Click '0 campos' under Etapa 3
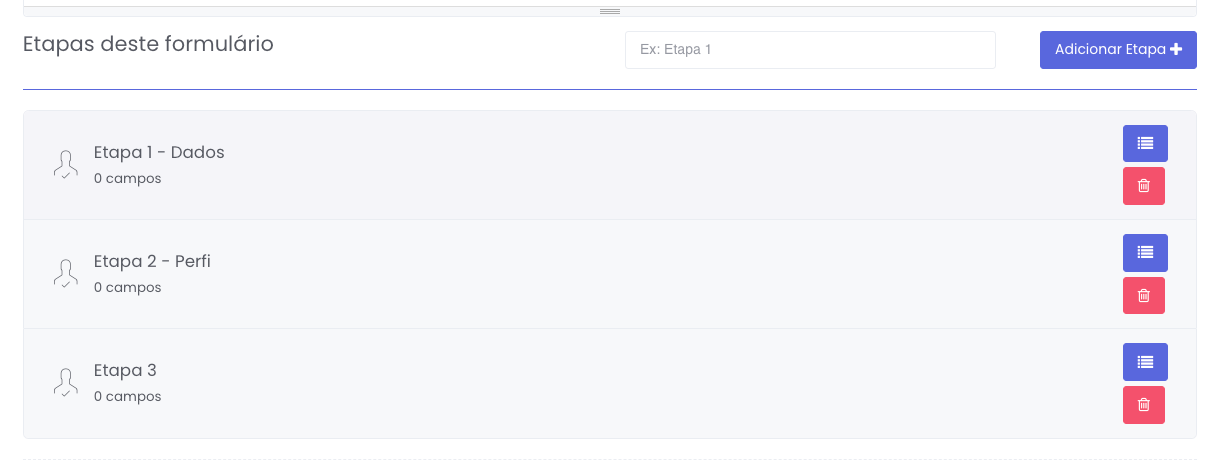This screenshot has height=461, width=1205. click(x=127, y=397)
